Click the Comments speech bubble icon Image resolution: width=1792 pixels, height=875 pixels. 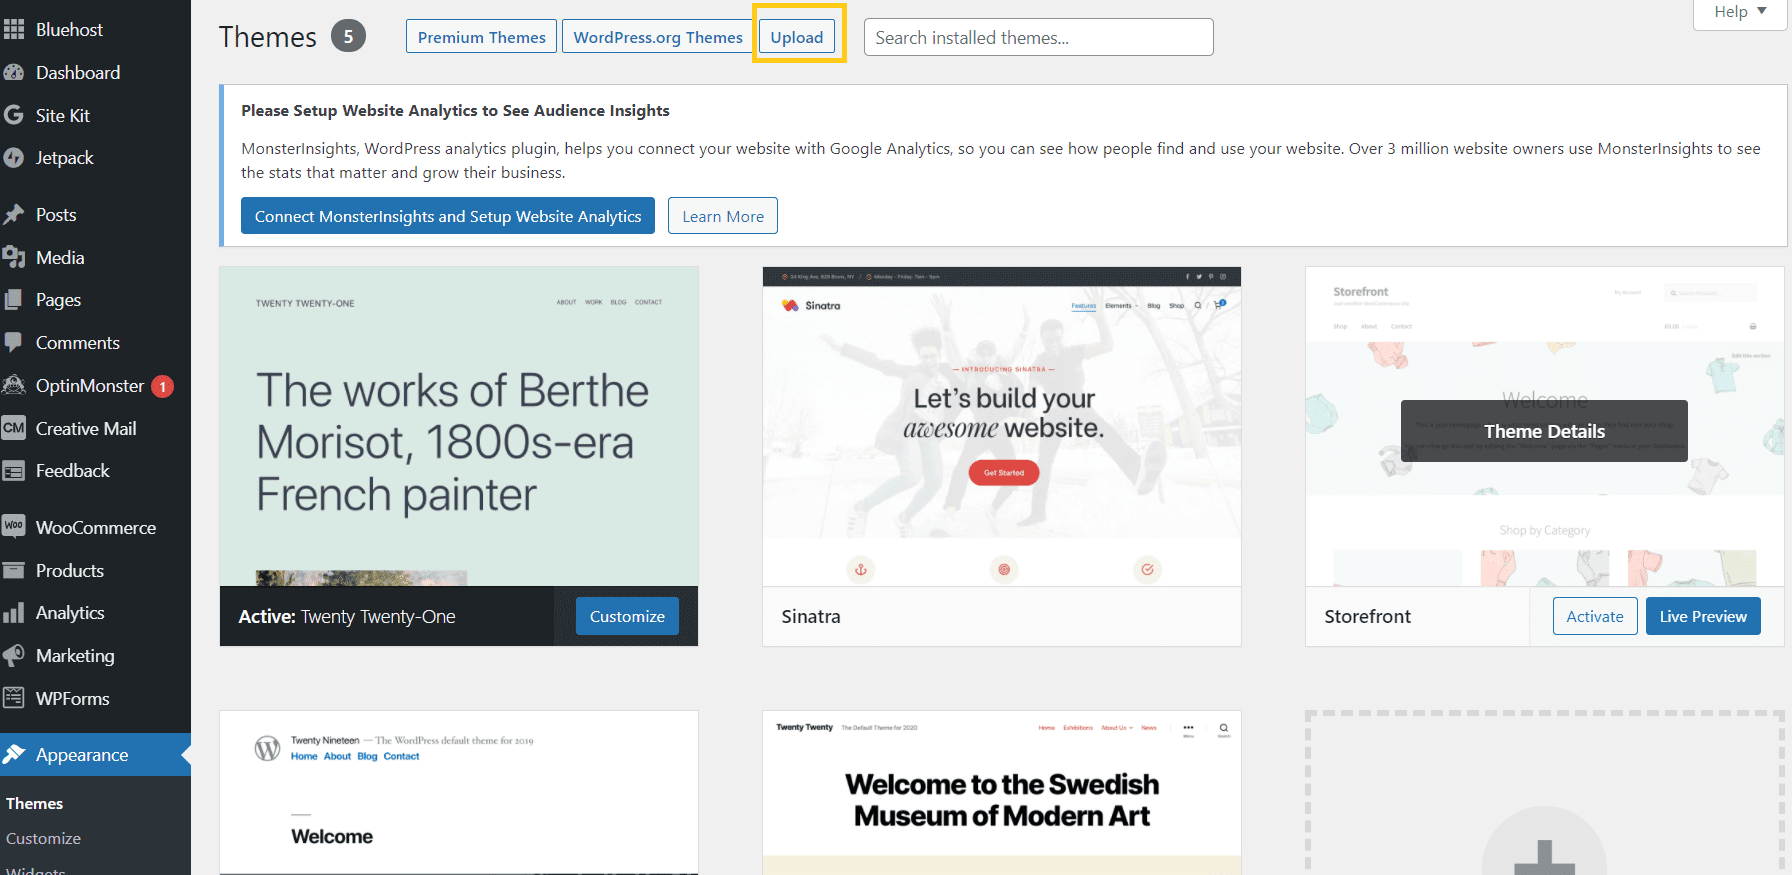click(x=14, y=343)
